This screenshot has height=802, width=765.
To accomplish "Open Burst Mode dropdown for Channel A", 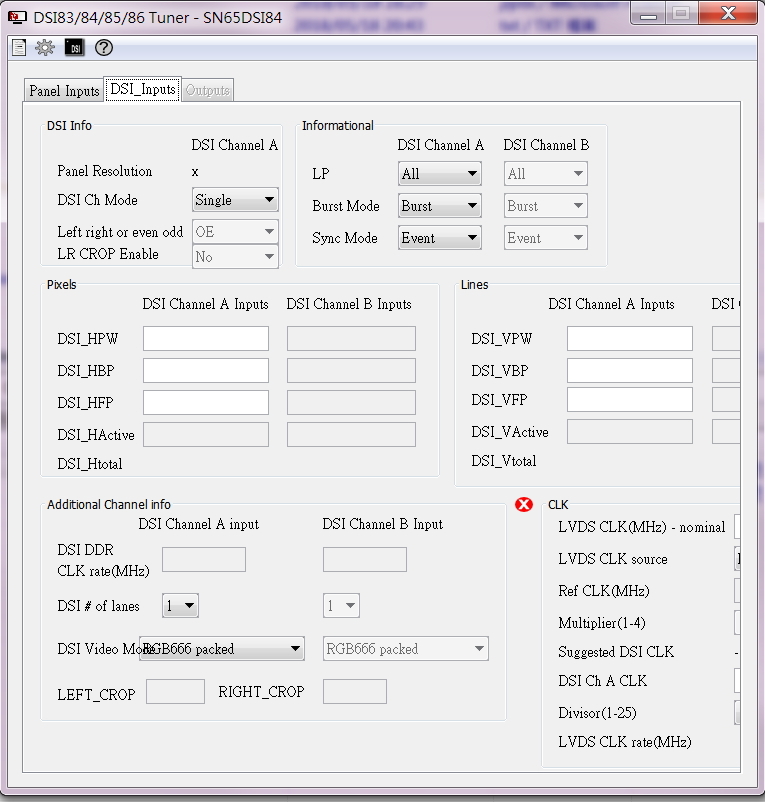I will point(440,206).
